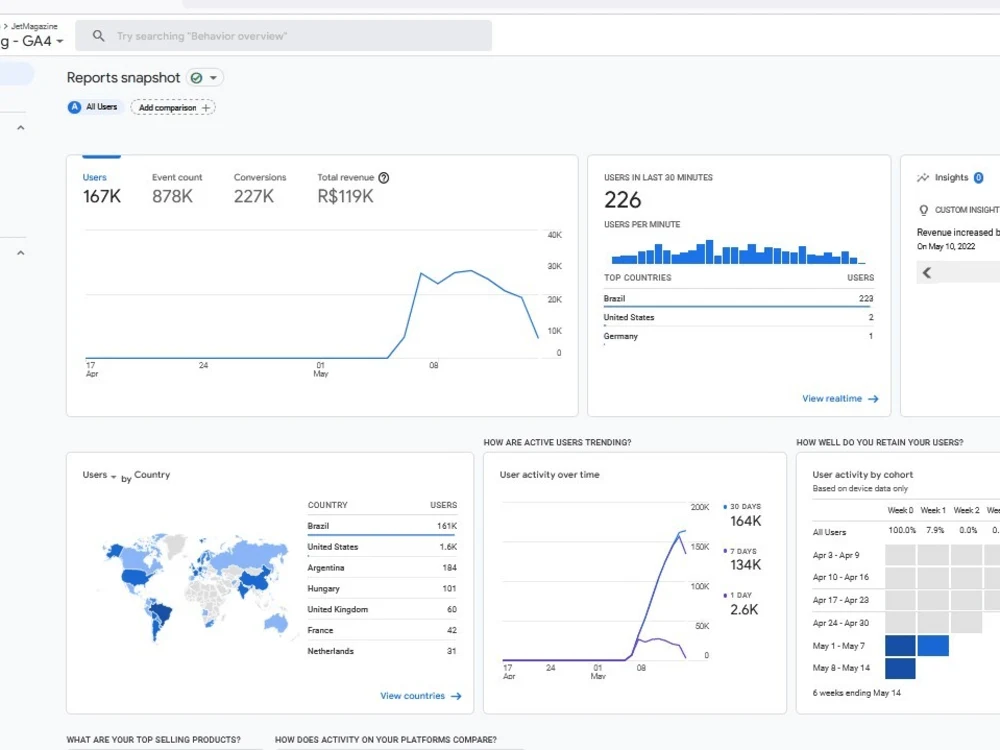This screenshot has height=750, width=1000.
Task: Click the 226 users in last 30 minutes value
Action: coord(622,200)
